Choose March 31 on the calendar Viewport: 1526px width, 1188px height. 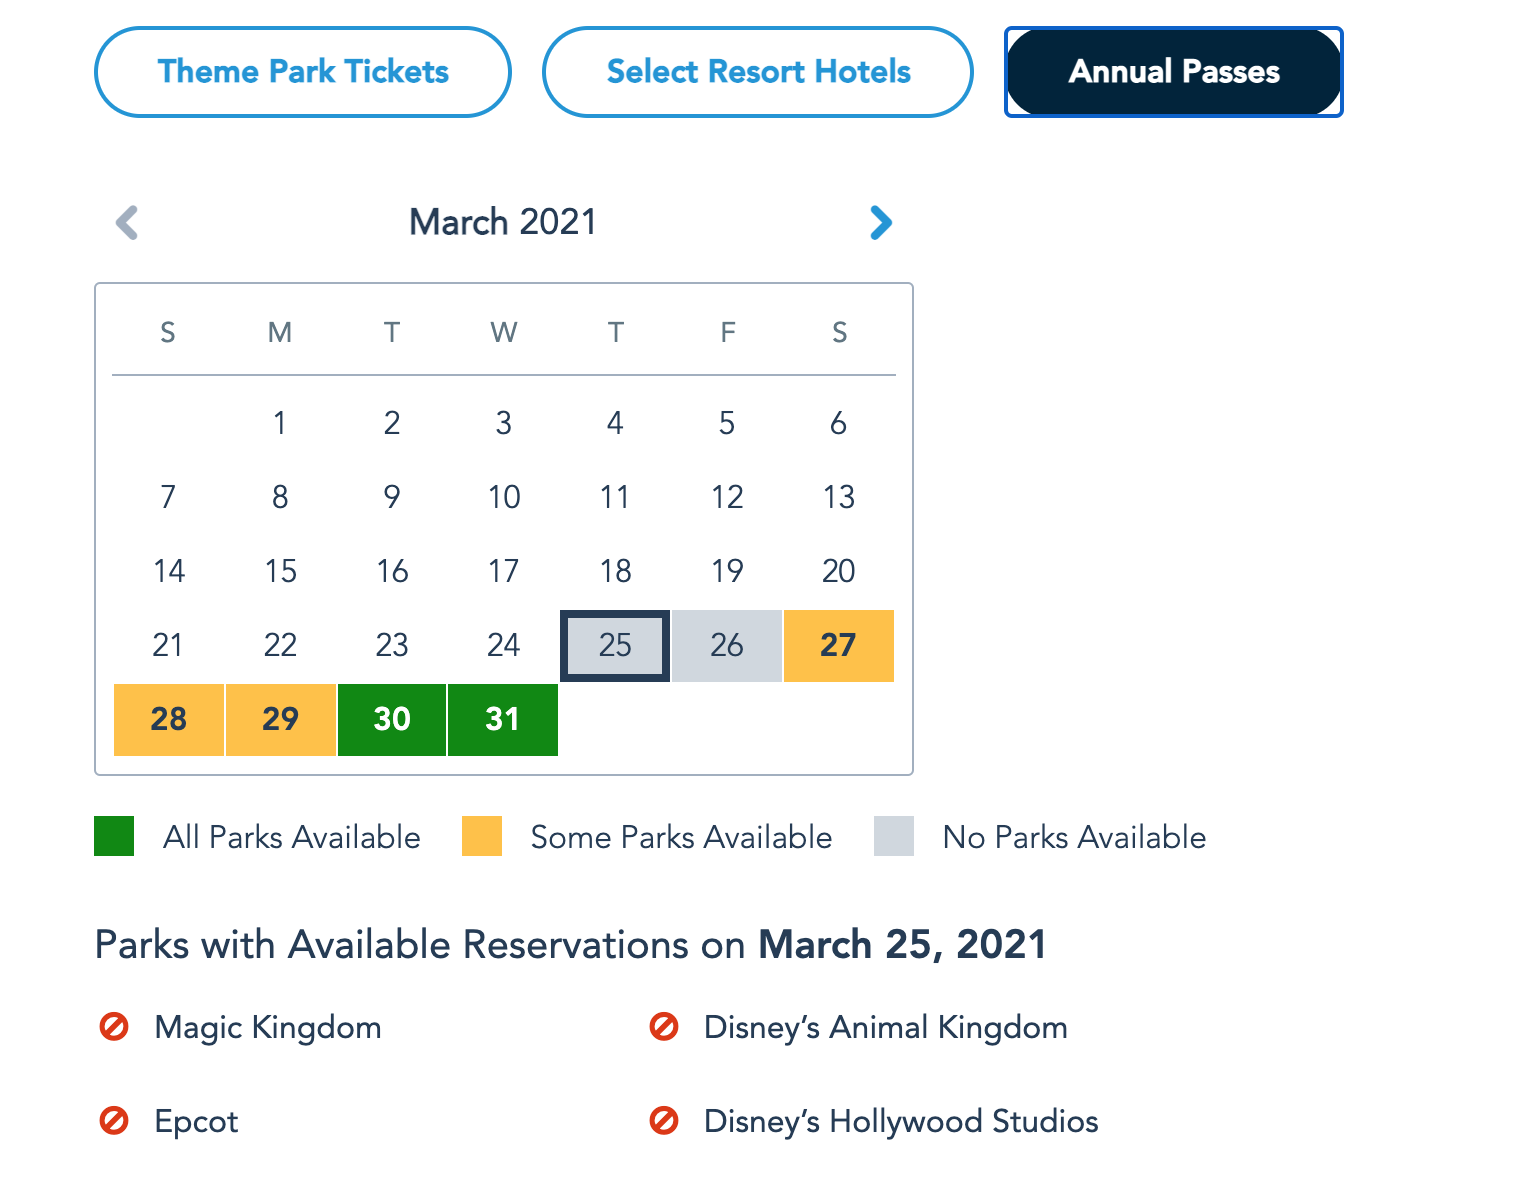(503, 719)
